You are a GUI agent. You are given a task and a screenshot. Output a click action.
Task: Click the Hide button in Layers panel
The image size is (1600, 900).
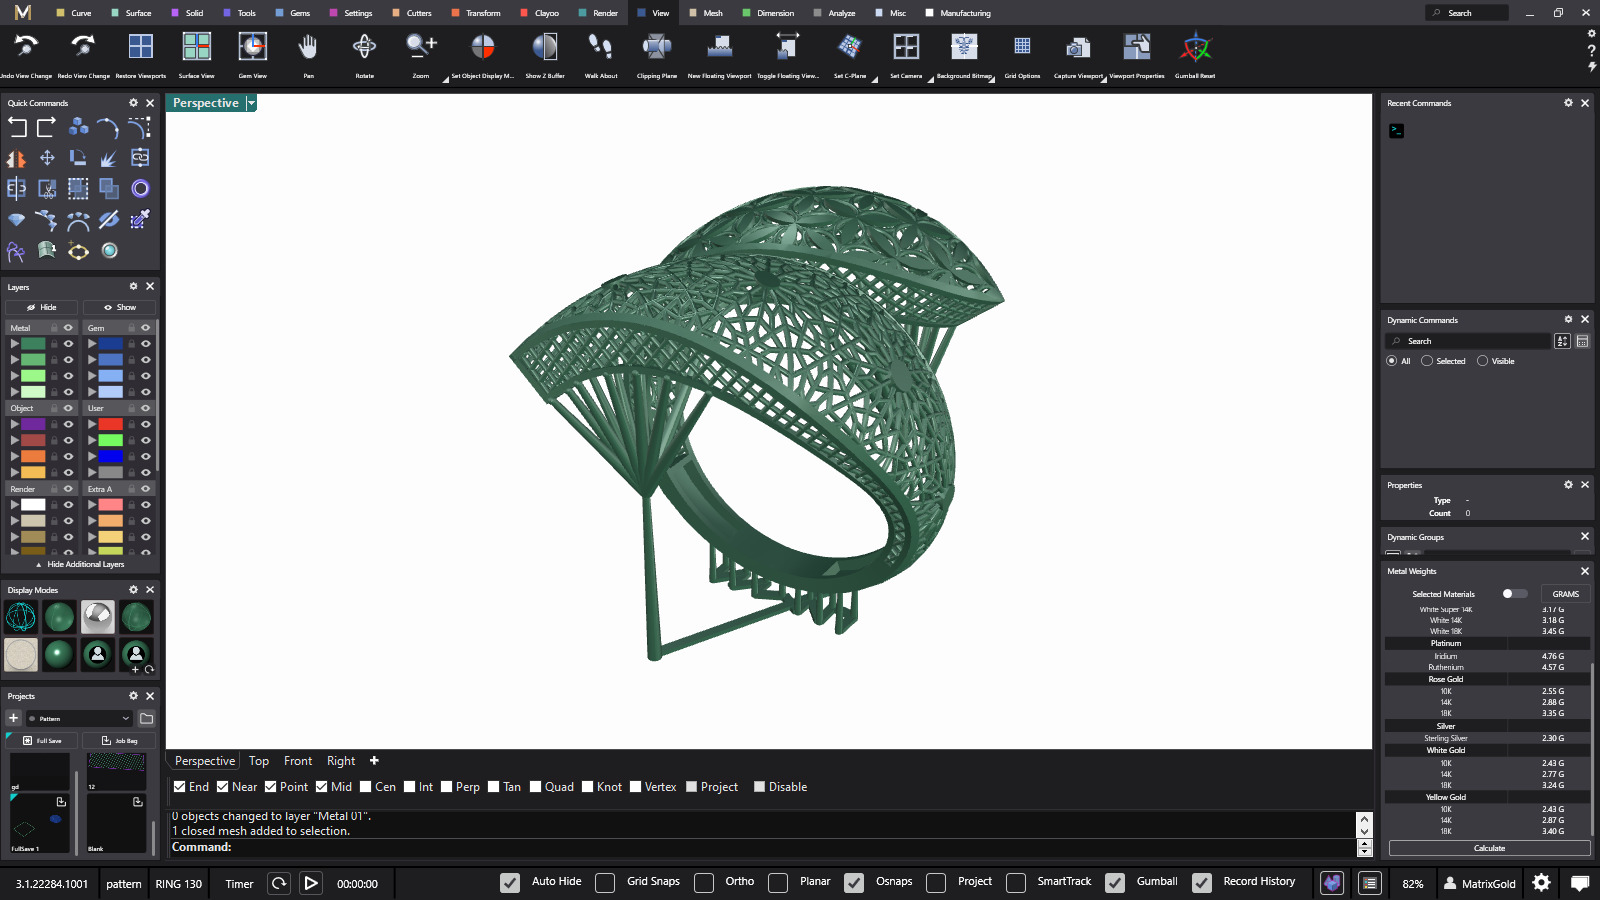[42, 307]
